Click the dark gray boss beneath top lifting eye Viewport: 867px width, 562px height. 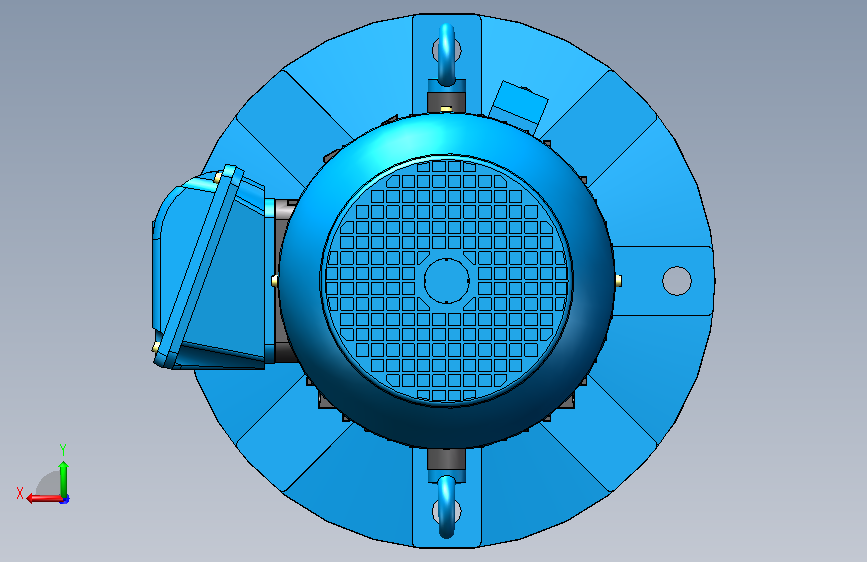[447, 103]
